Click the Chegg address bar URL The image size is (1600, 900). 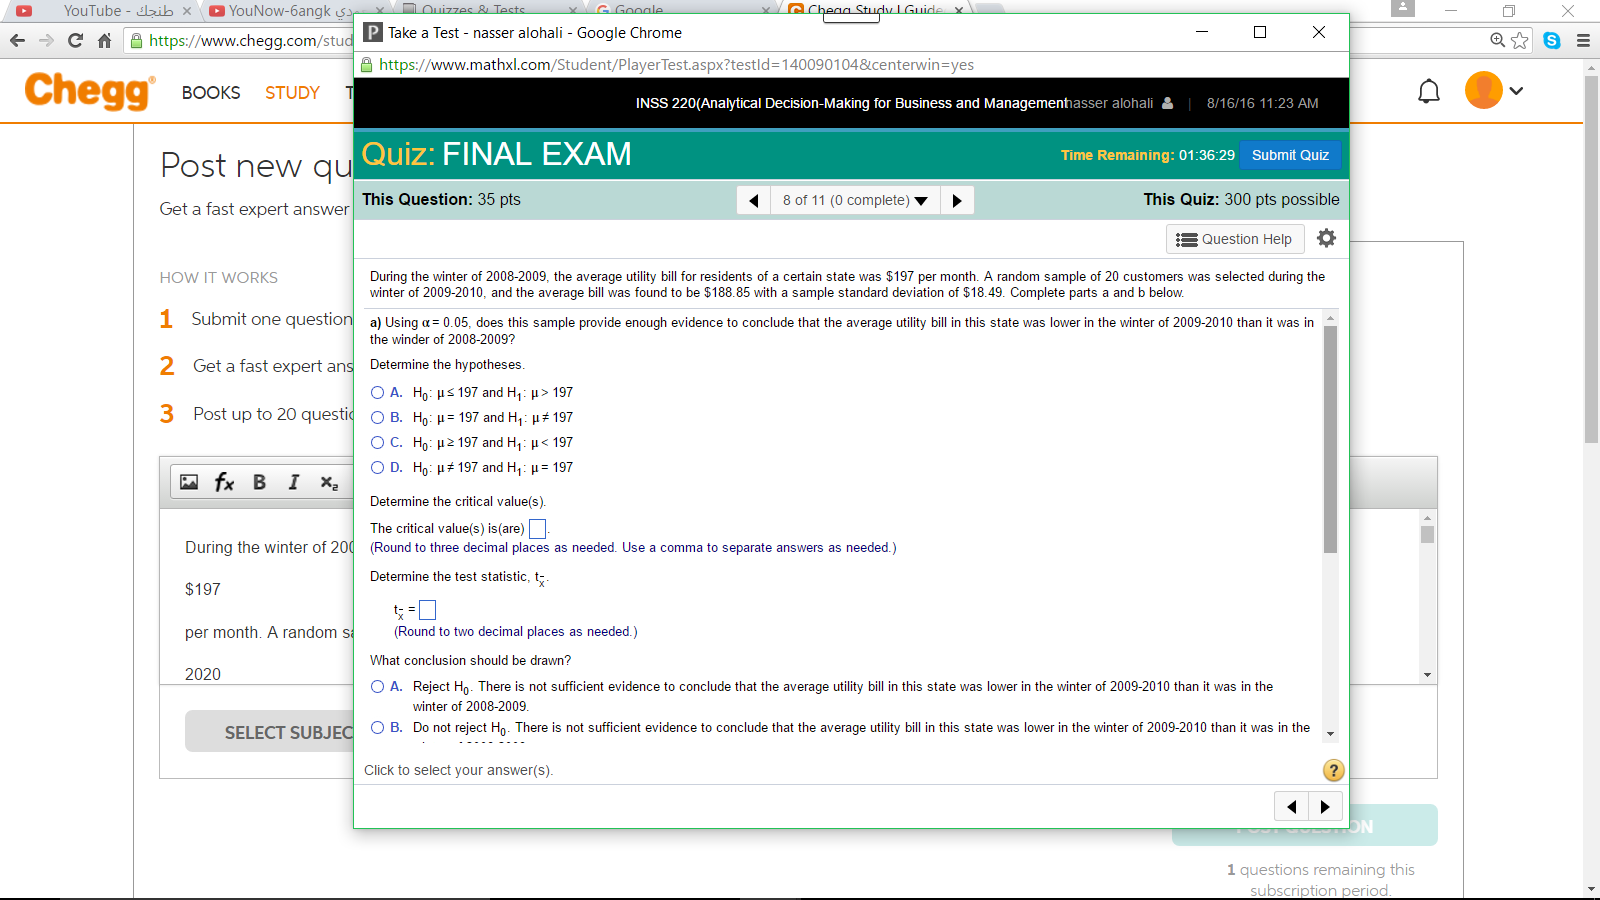pyautogui.click(x=250, y=41)
